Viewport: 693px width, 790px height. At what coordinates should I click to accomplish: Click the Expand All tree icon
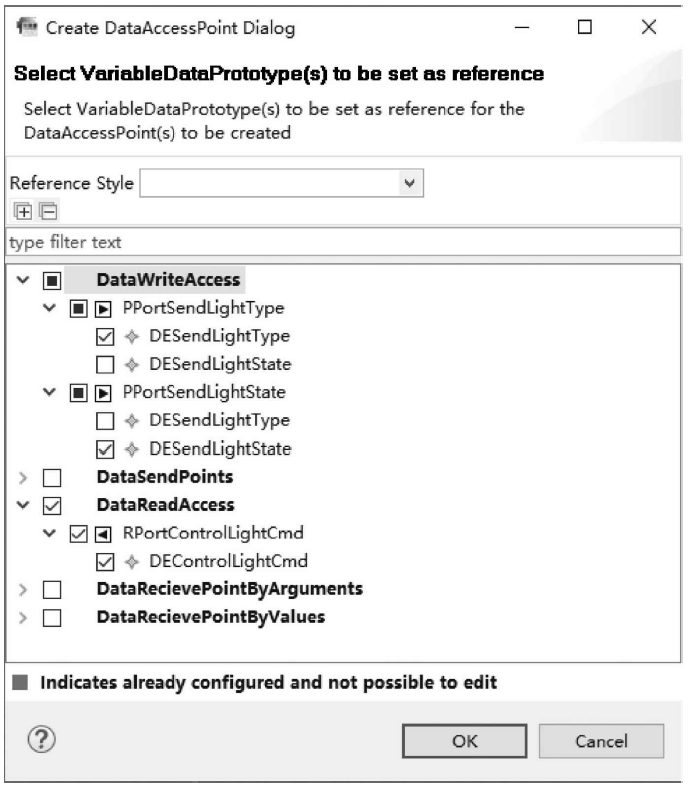21,211
